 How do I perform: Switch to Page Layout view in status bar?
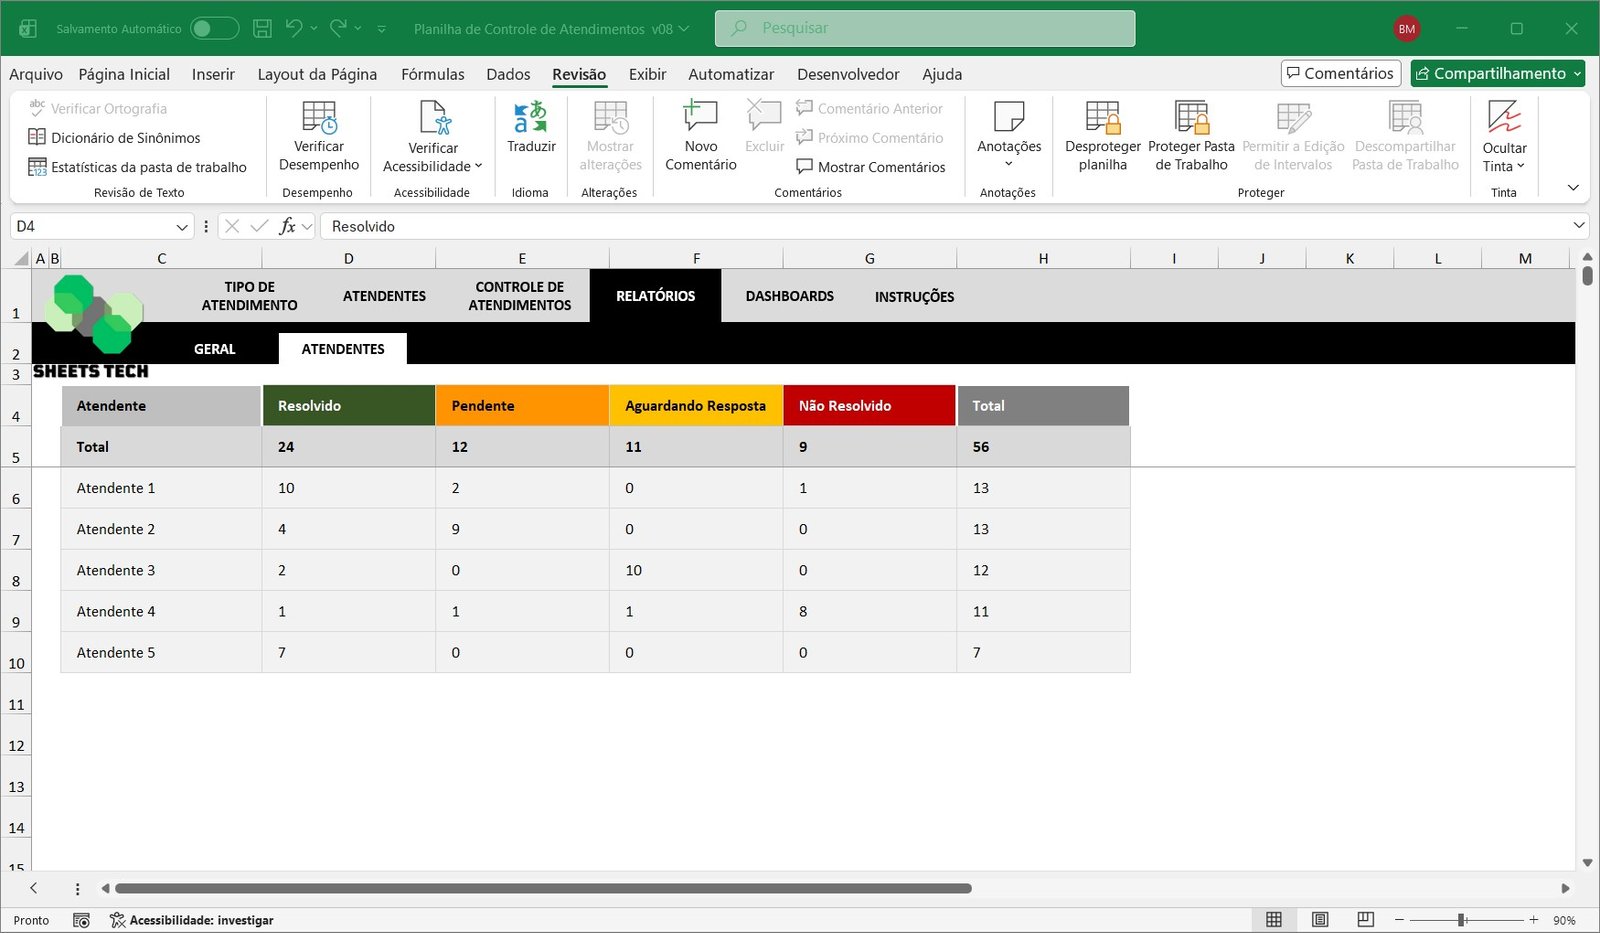[x=1320, y=920]
